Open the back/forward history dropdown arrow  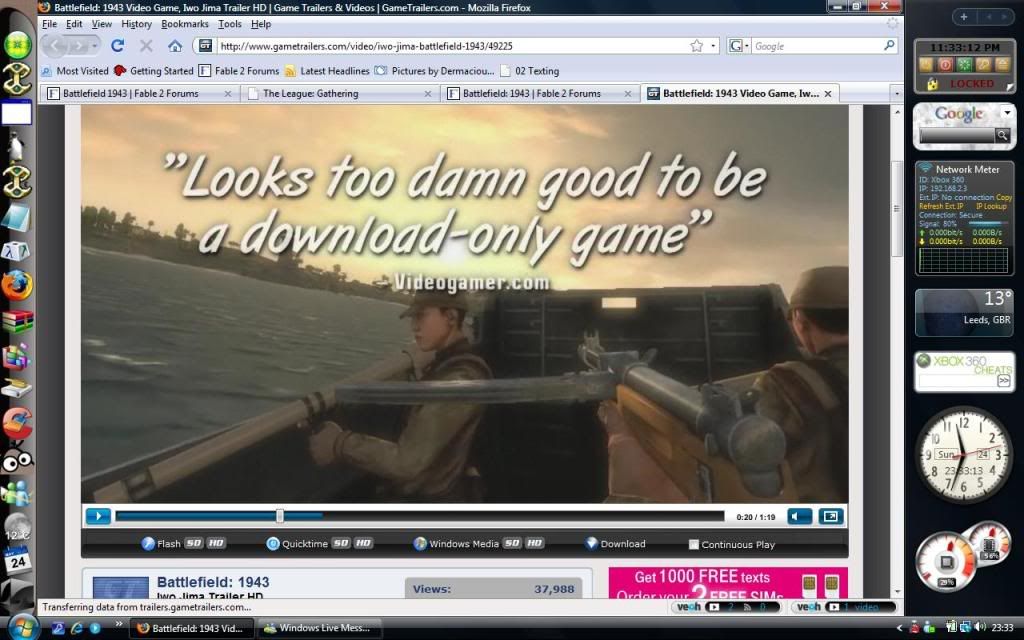pos(95,46)
